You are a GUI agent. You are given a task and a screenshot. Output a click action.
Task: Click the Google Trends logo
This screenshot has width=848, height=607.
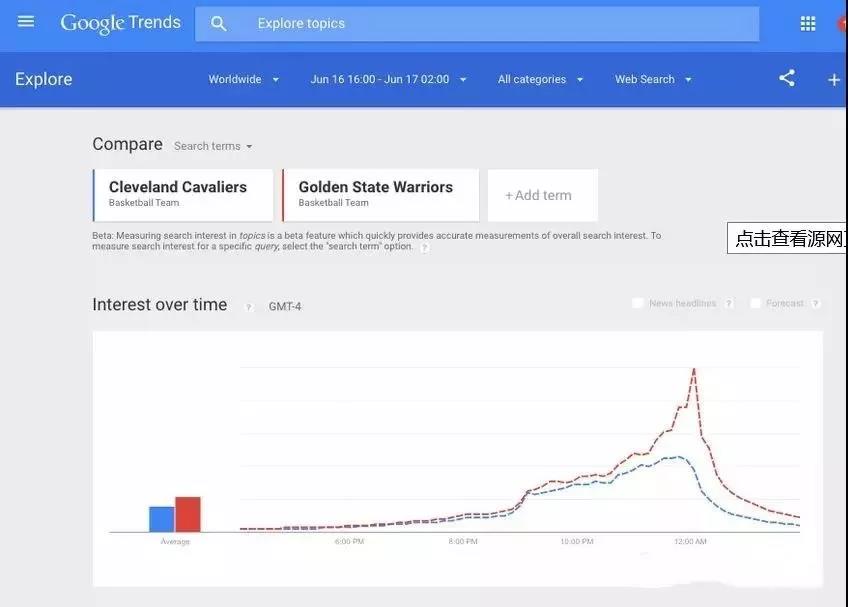point(120,23)
